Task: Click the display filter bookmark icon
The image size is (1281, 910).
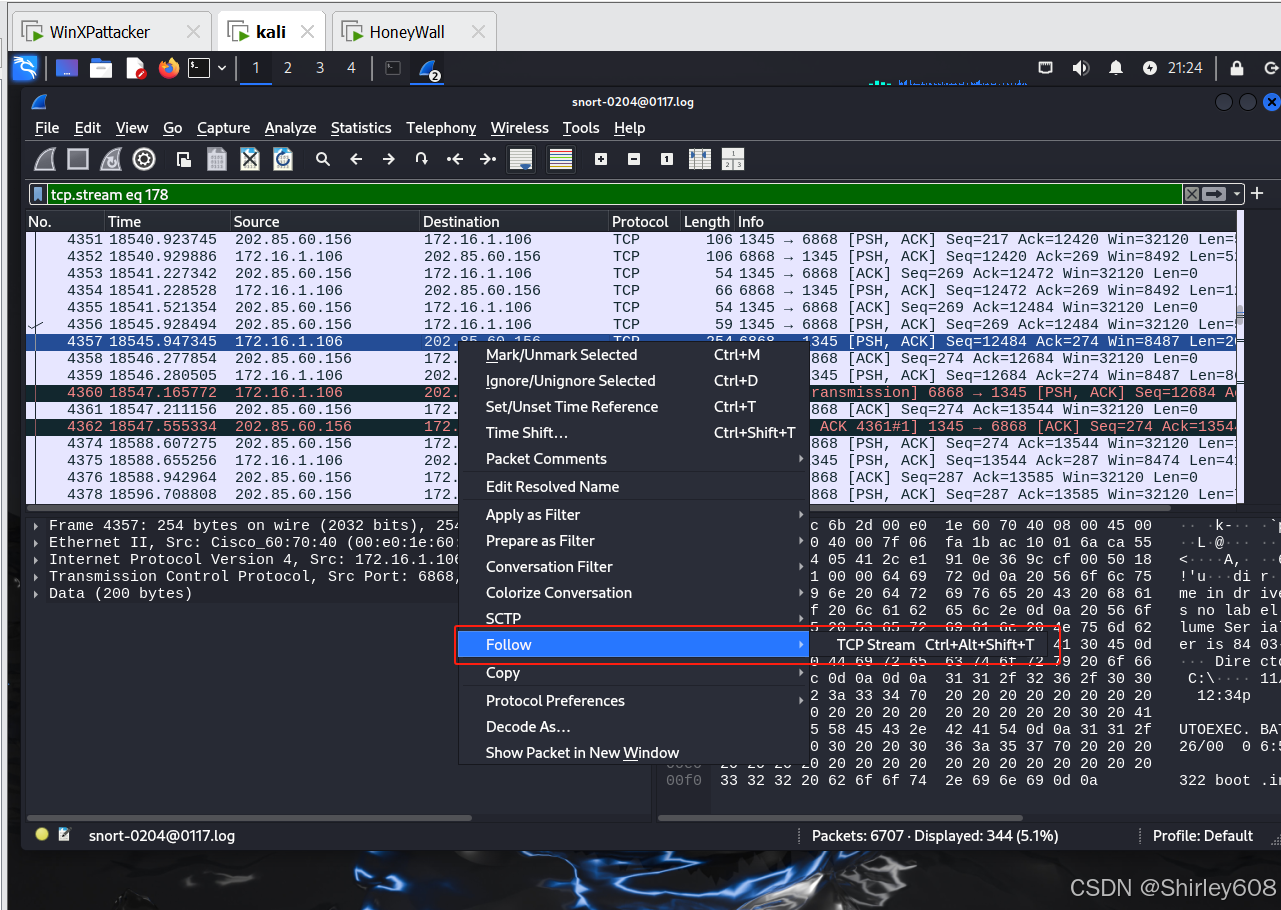Action: [38, 194]
